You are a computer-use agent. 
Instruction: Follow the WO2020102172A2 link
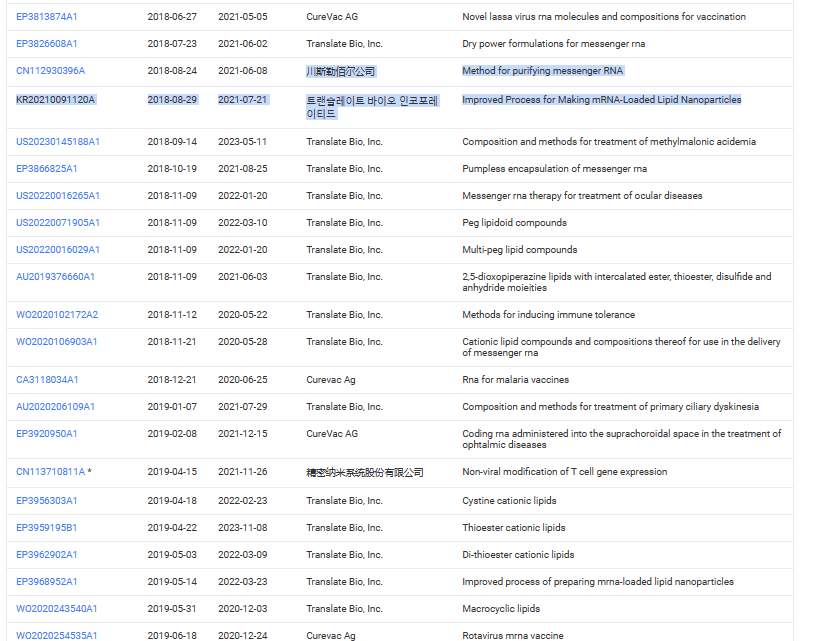[57, 315]
